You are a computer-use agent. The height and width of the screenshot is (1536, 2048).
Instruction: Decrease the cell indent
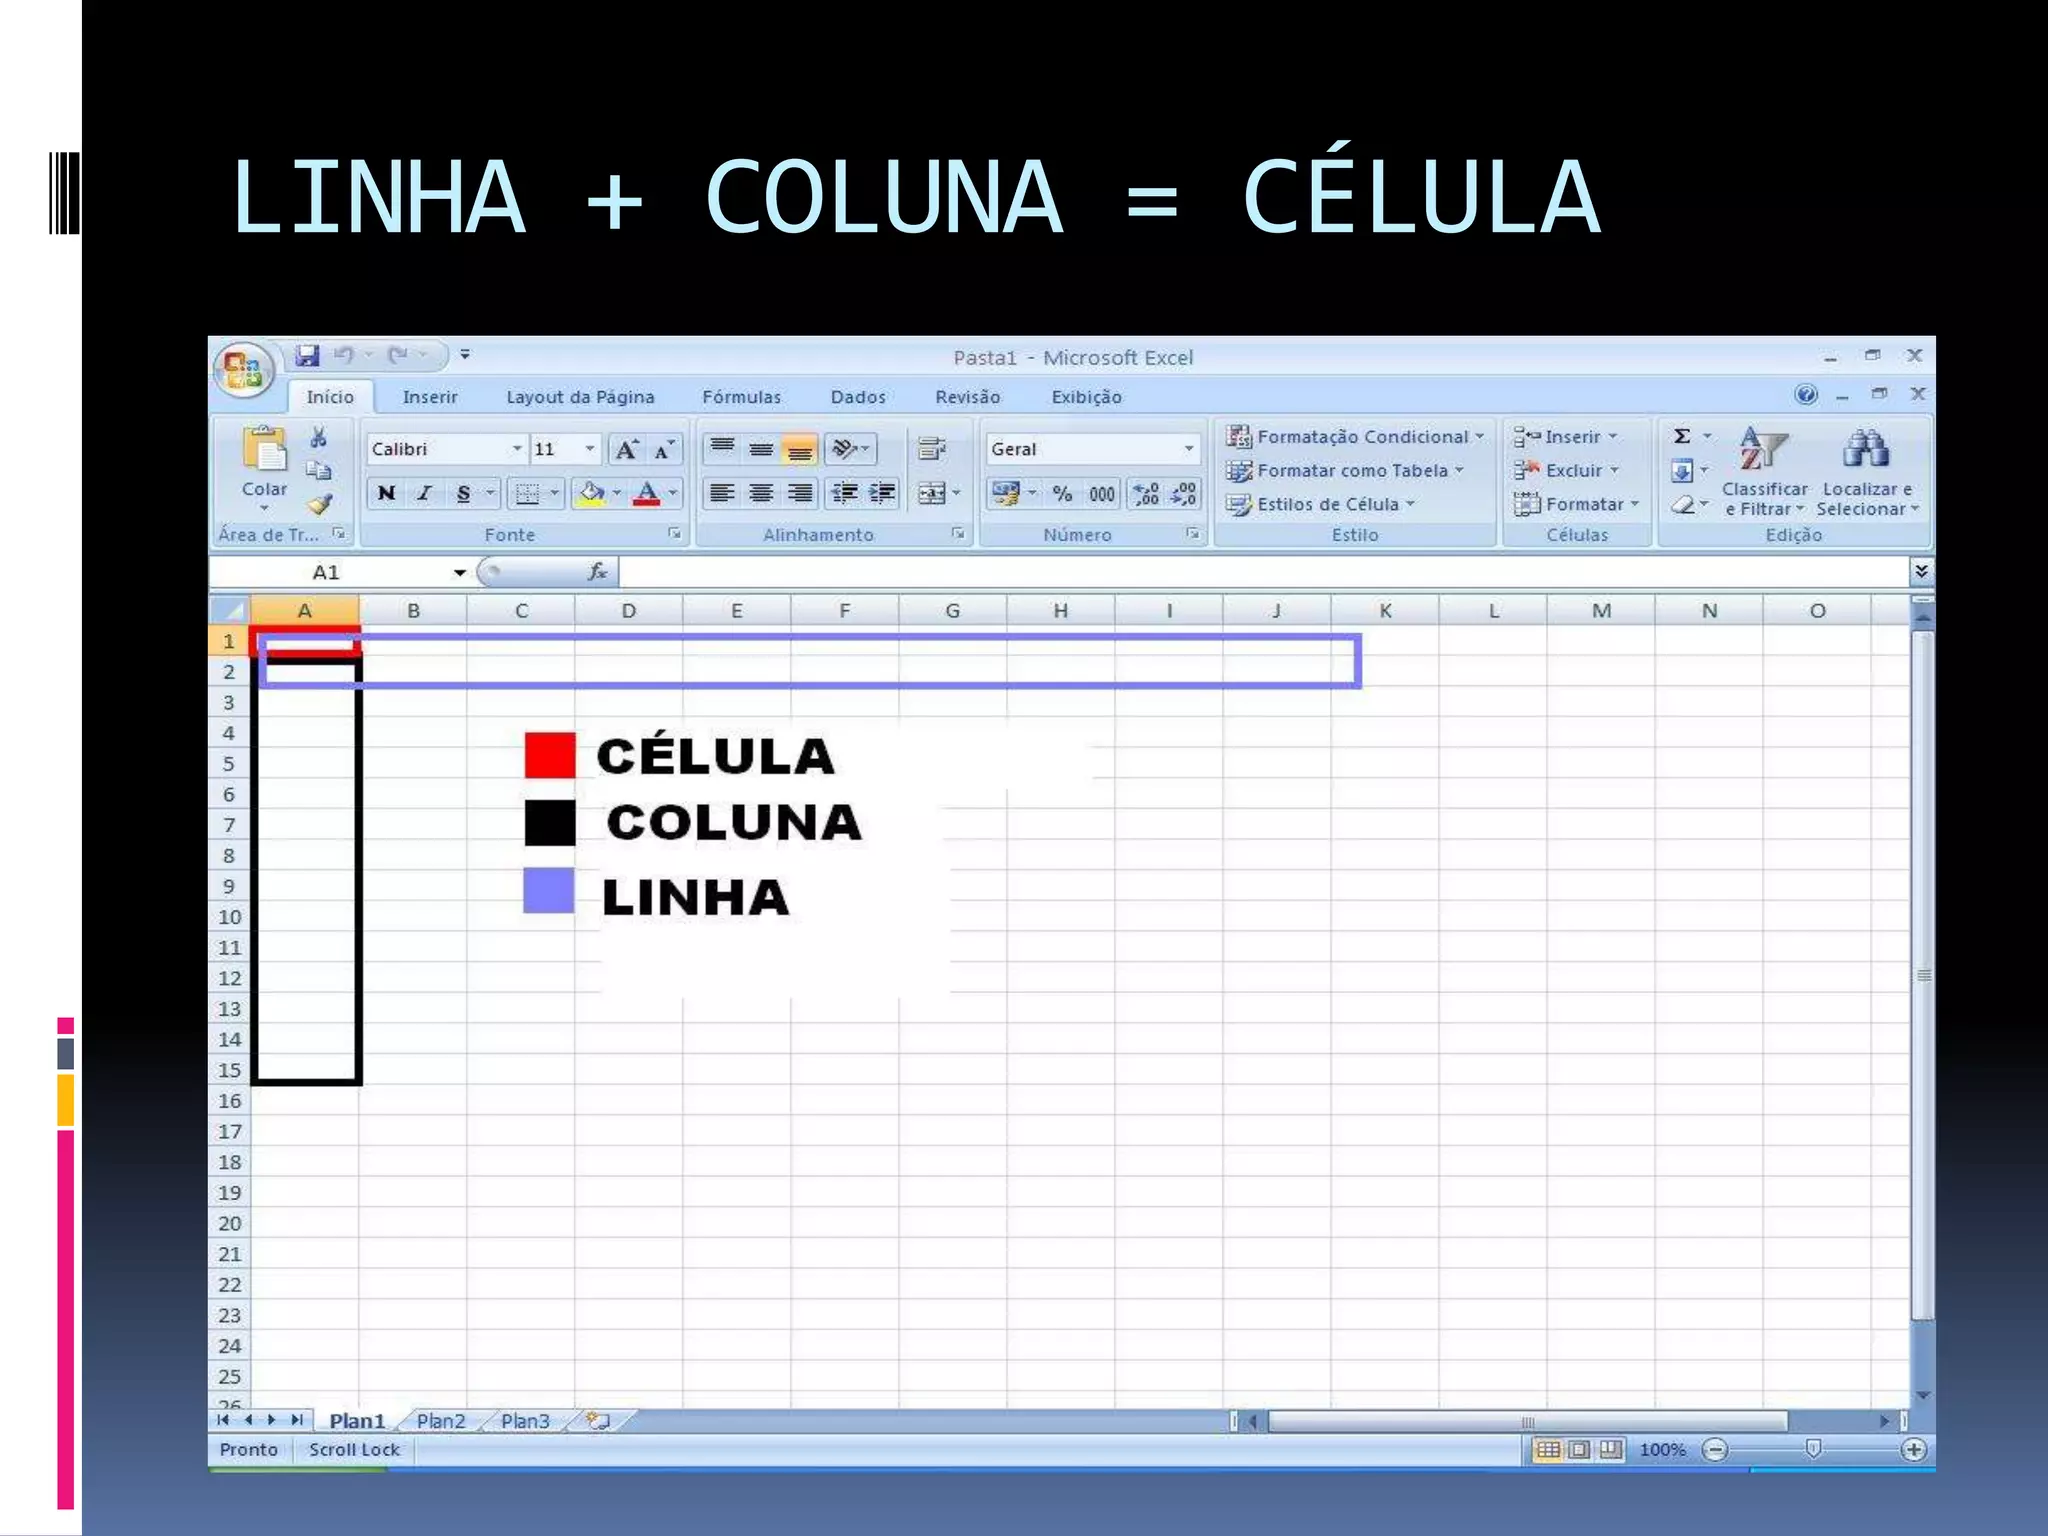click(x=845, y=493)
